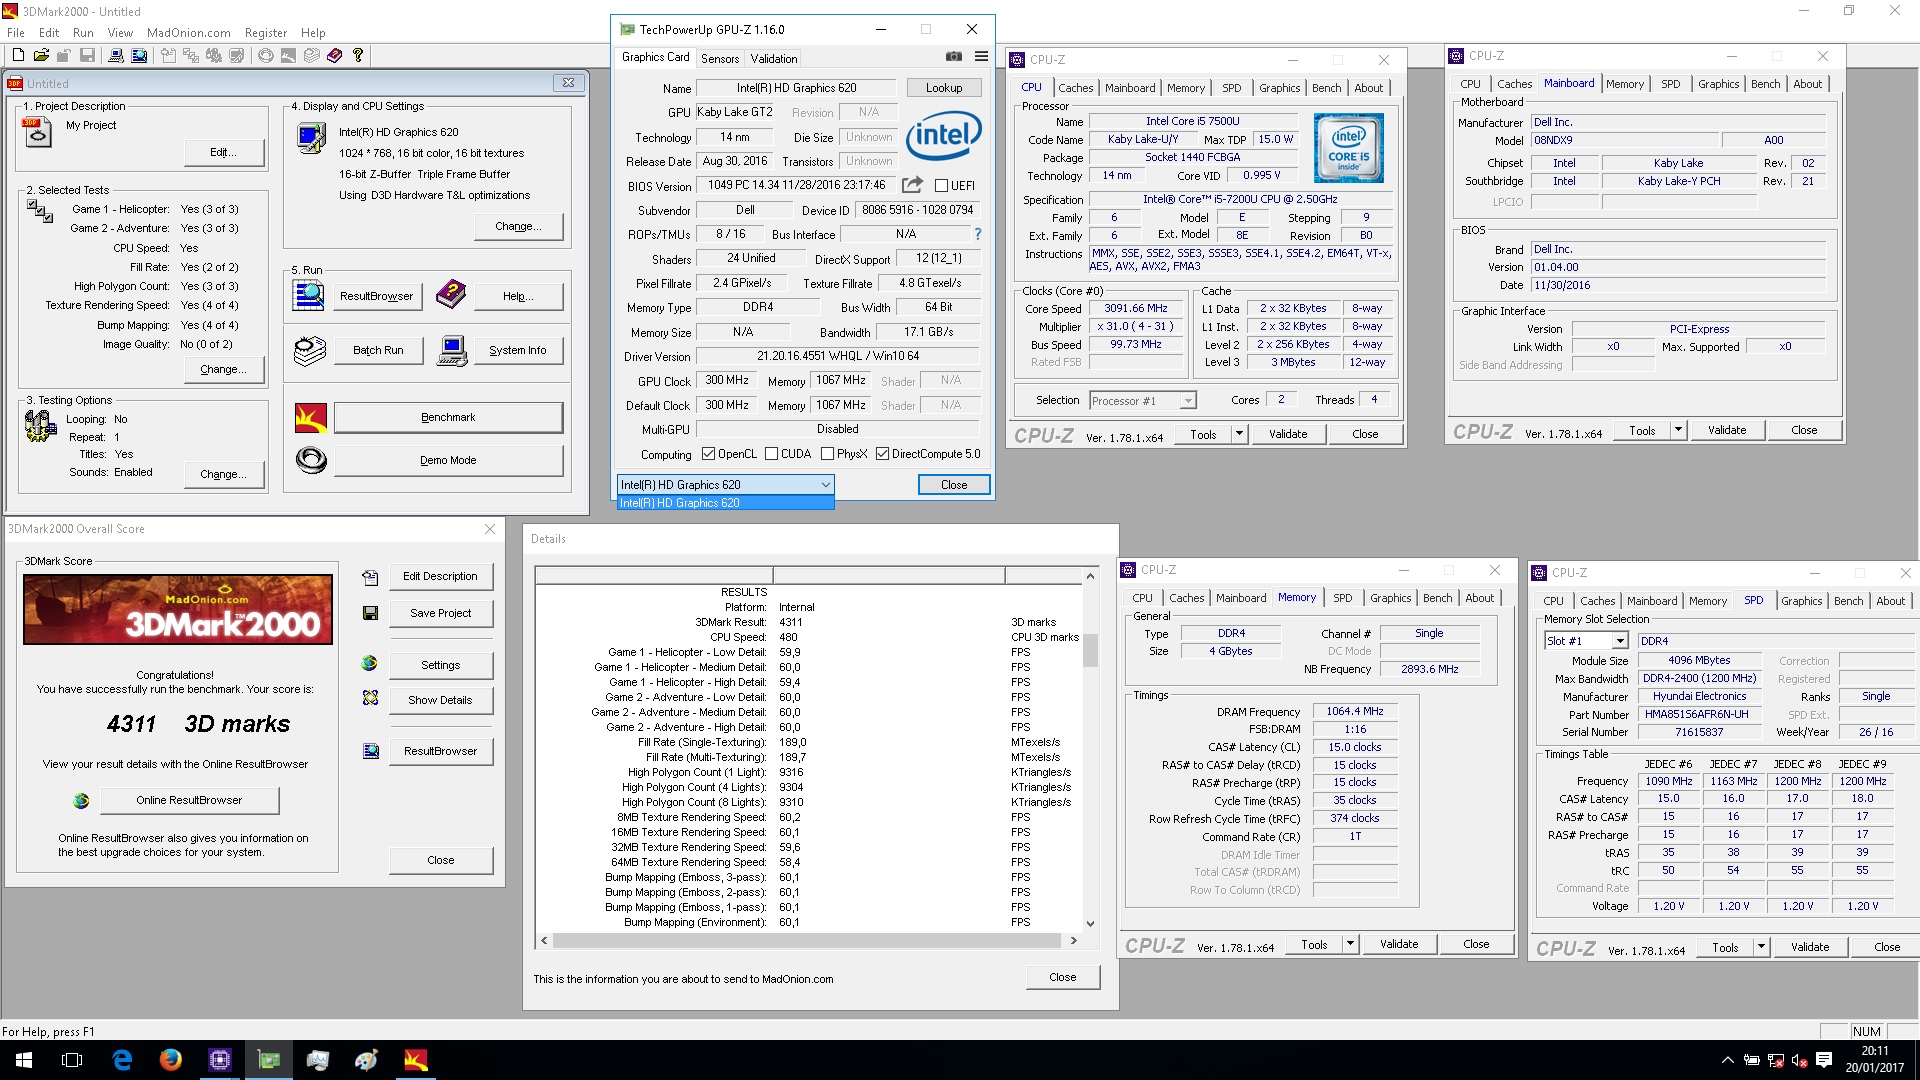Open Task View on the taskbar
1920x1080 pixels.
coord(72,1060)
